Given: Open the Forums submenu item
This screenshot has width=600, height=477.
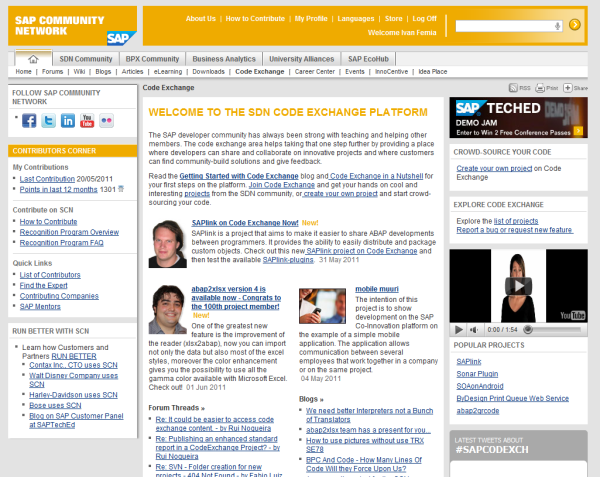Looking at the screenshot, I should point(52,72).
